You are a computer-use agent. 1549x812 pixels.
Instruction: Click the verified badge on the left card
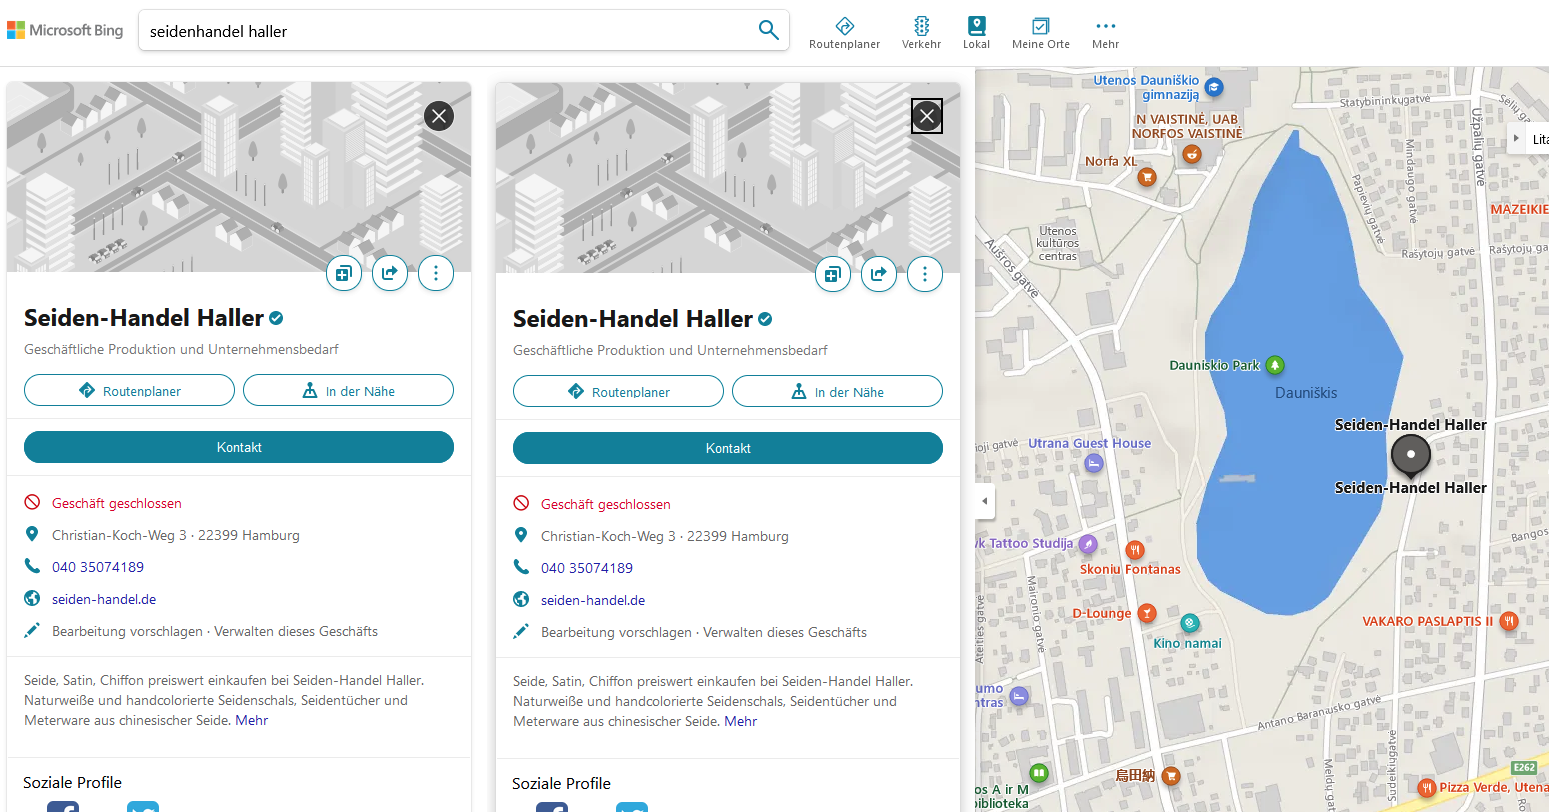tap(276, 318)
